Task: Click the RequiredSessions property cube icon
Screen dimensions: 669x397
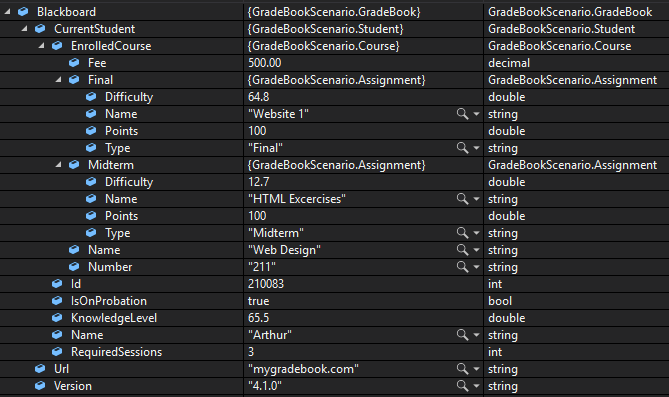Action: coord(57,352)
